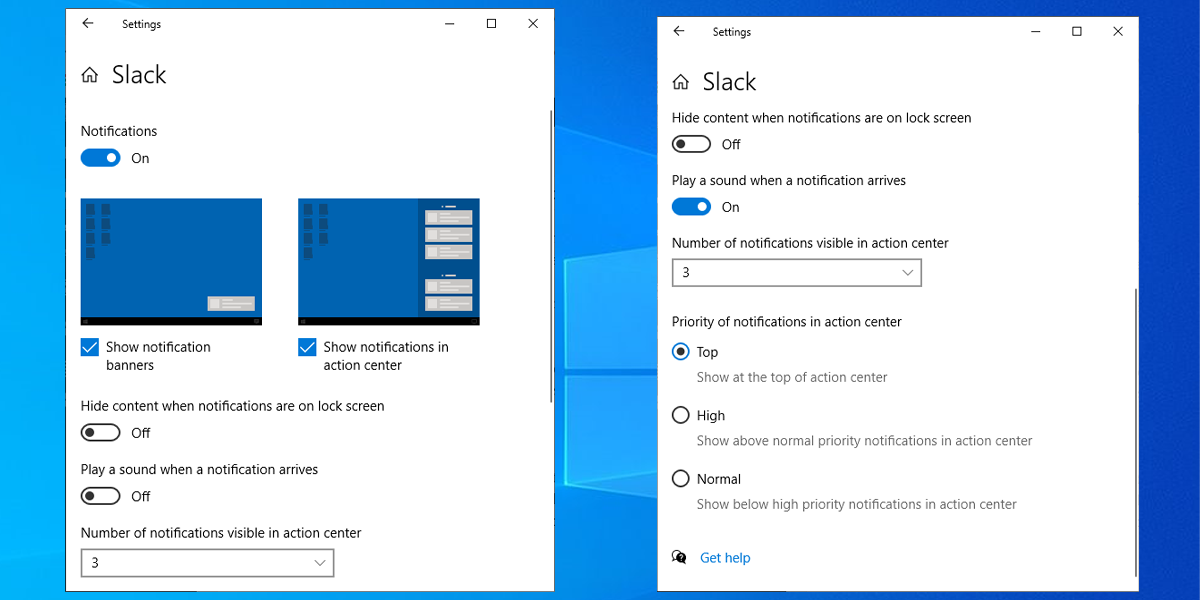The height and width of the screenshot is (600, 1200).
Task: Minimize the right Settings window
Action: coord(1036,32)
